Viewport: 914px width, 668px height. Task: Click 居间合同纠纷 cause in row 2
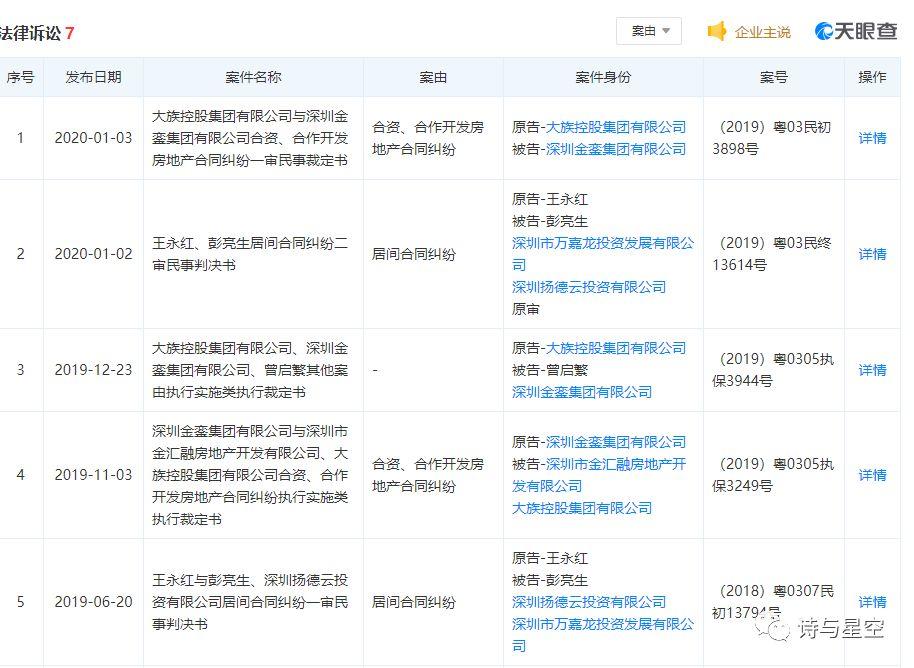(x=414, y=254)
